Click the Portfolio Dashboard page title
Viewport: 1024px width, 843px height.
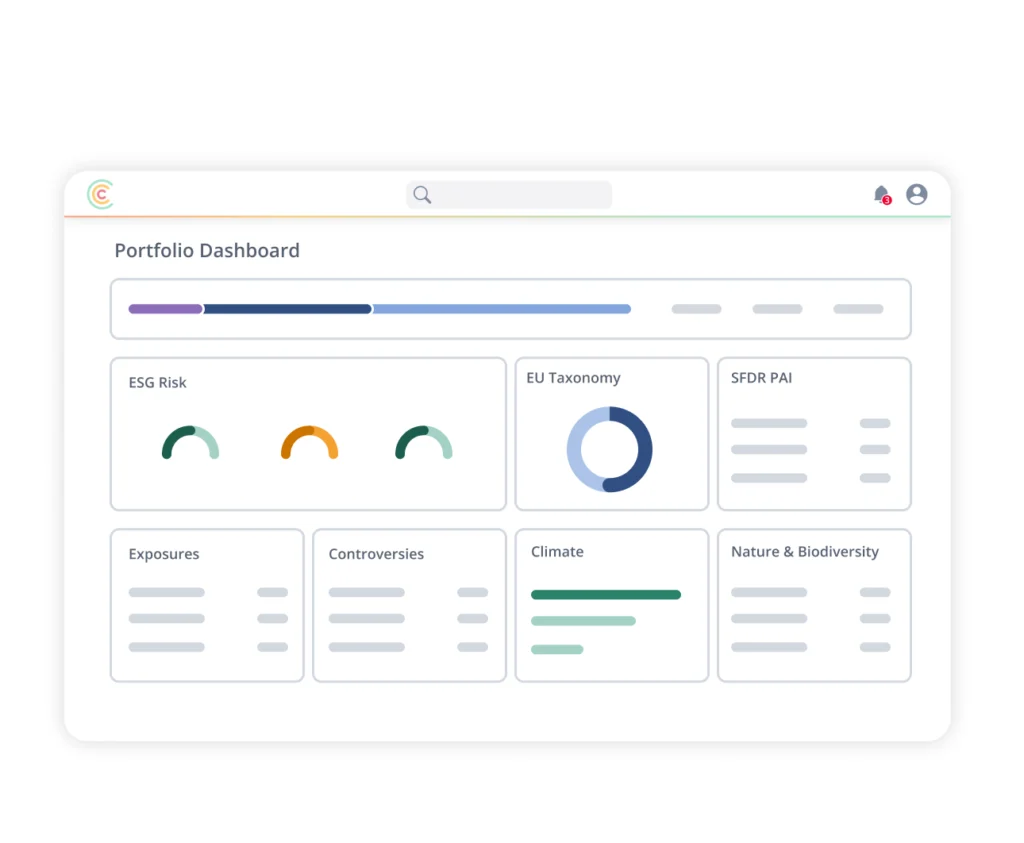point(207,251)
